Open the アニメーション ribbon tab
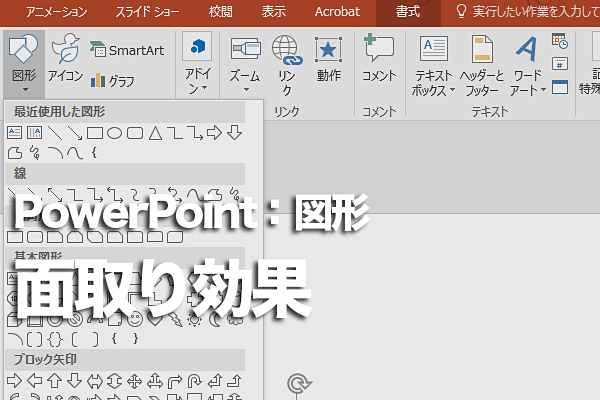This screenshot has height=400, width=600. tap(57, 12)
